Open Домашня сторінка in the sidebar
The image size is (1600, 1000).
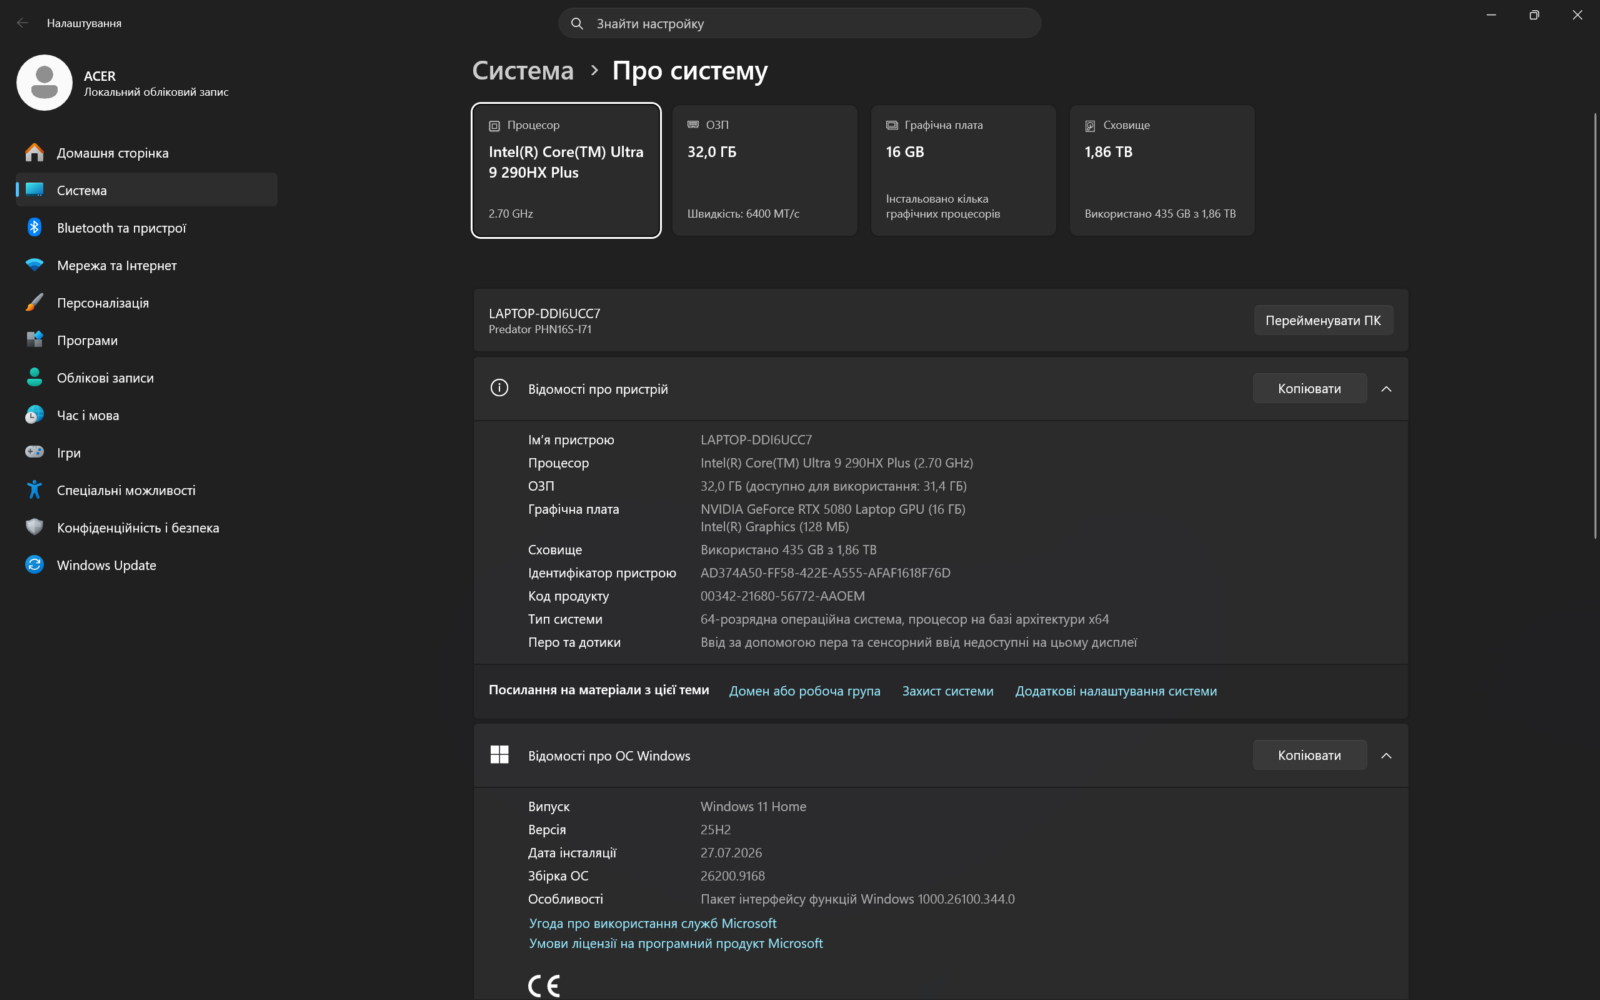click(146, 153)
